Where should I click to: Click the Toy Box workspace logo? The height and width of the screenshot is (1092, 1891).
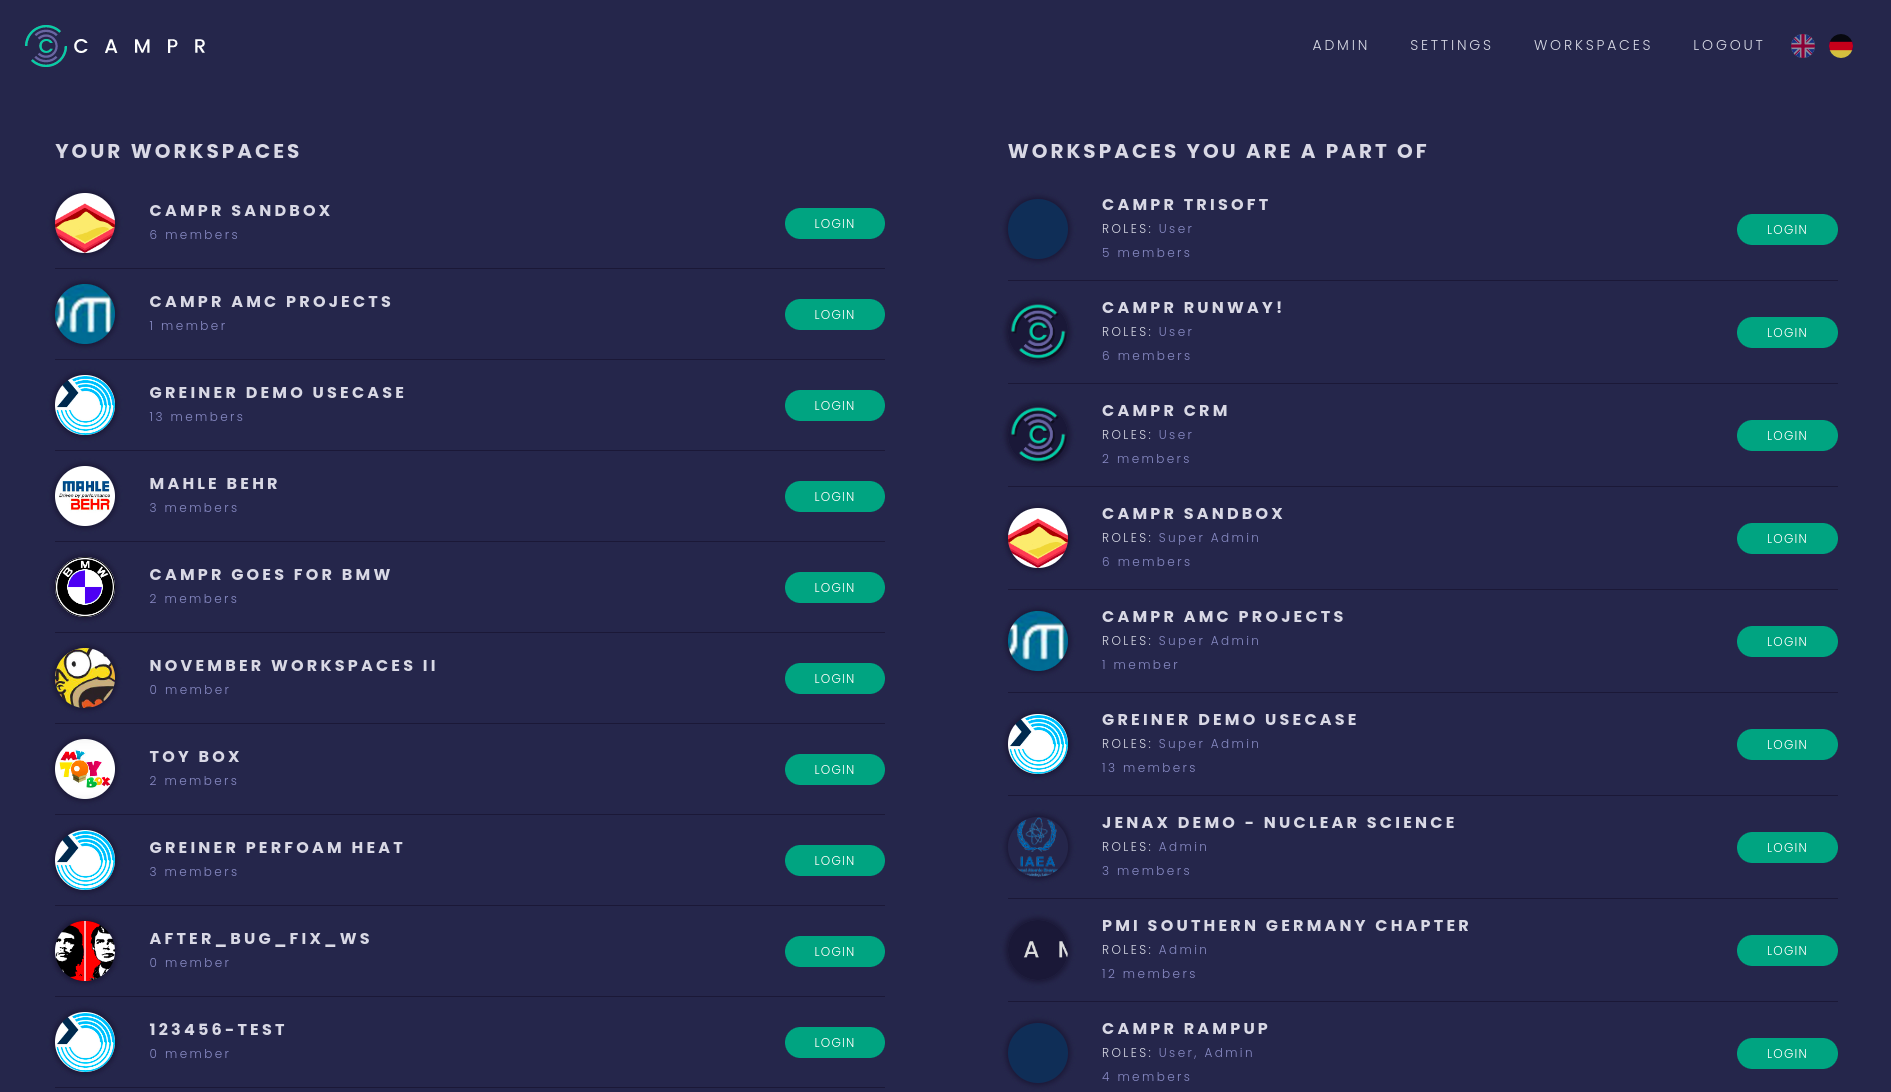pyautogui.click(x=85, y=769)
